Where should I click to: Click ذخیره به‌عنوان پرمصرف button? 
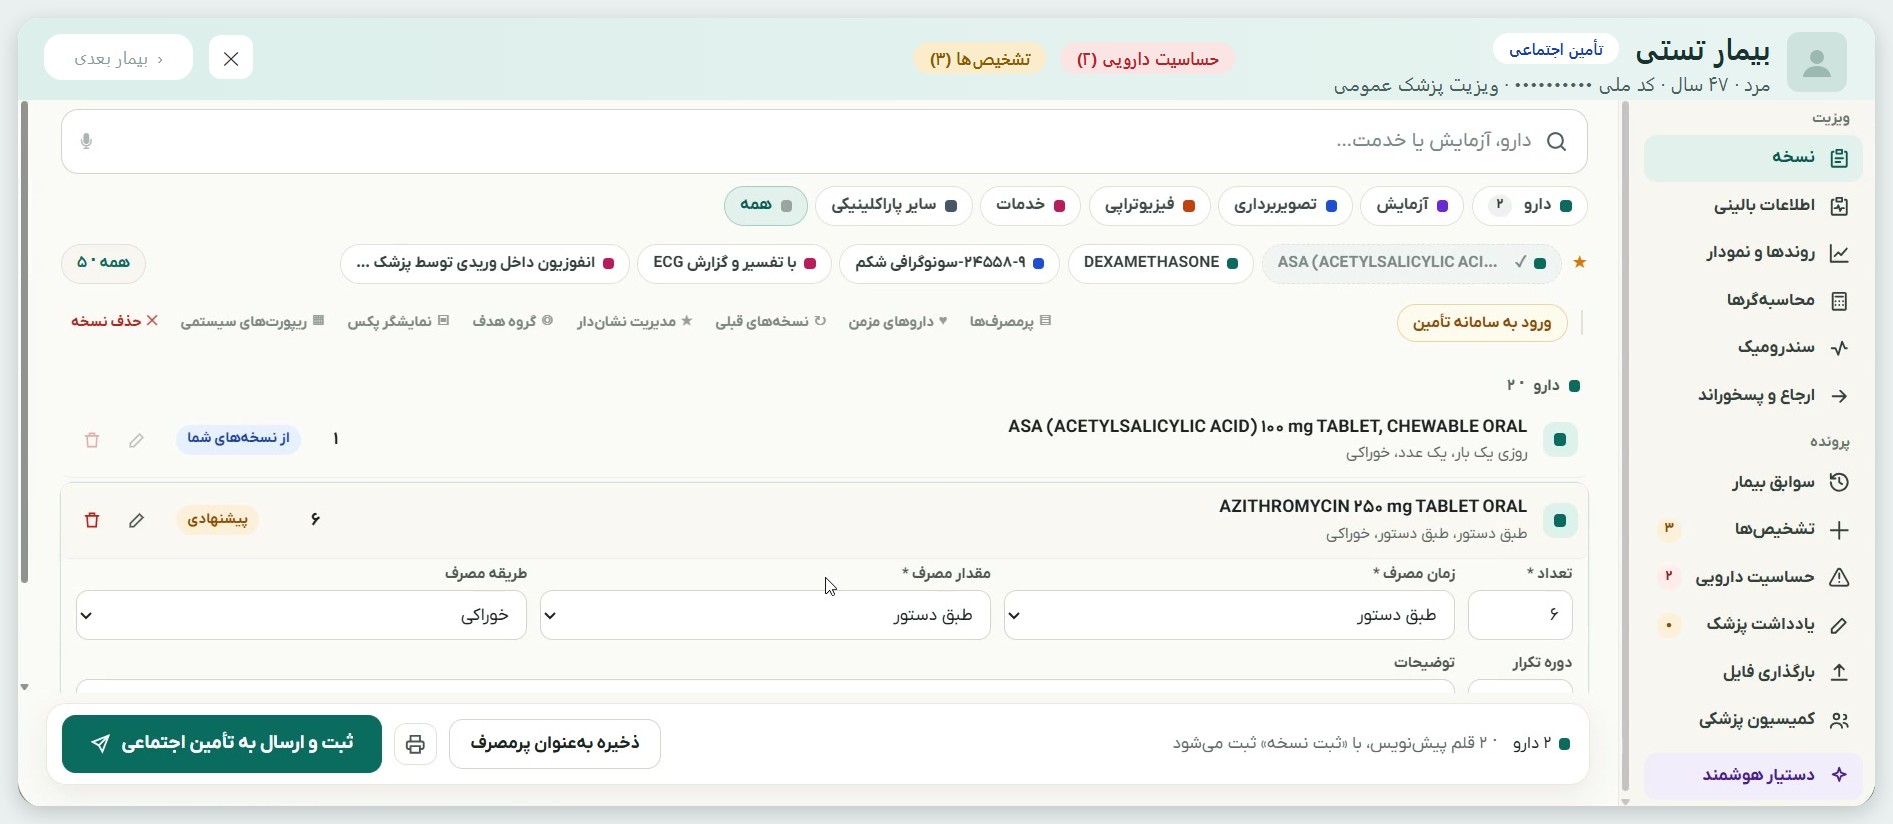[x=555, y=744]
